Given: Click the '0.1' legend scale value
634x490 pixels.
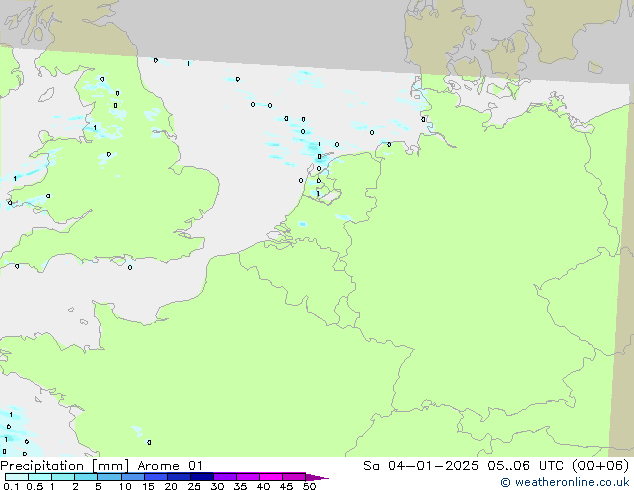Looking at the screenshot, I should click(11, 486).
